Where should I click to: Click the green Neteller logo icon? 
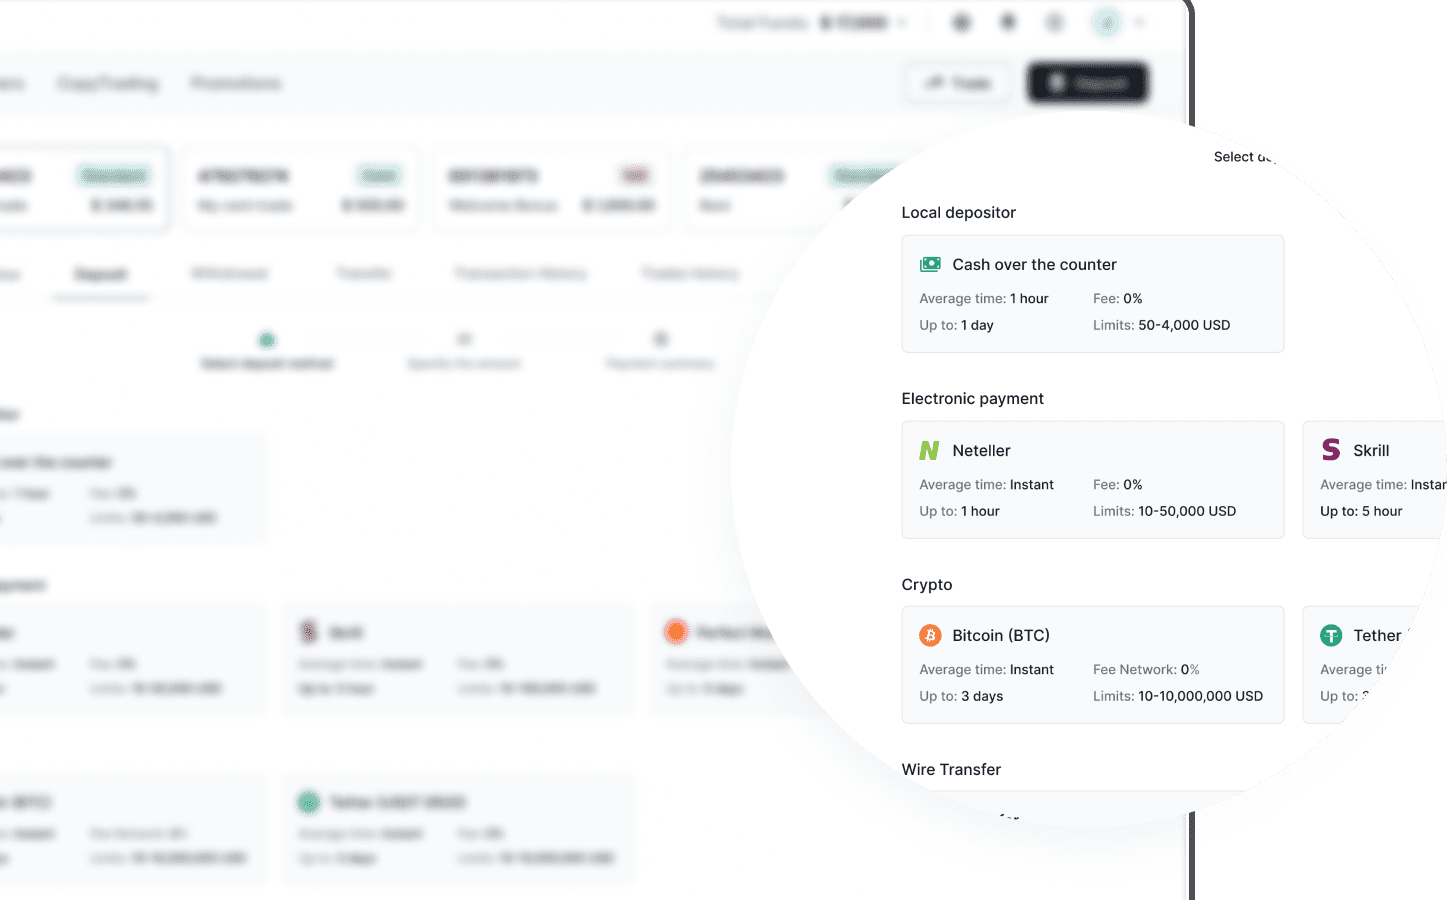tap(929, 451)
